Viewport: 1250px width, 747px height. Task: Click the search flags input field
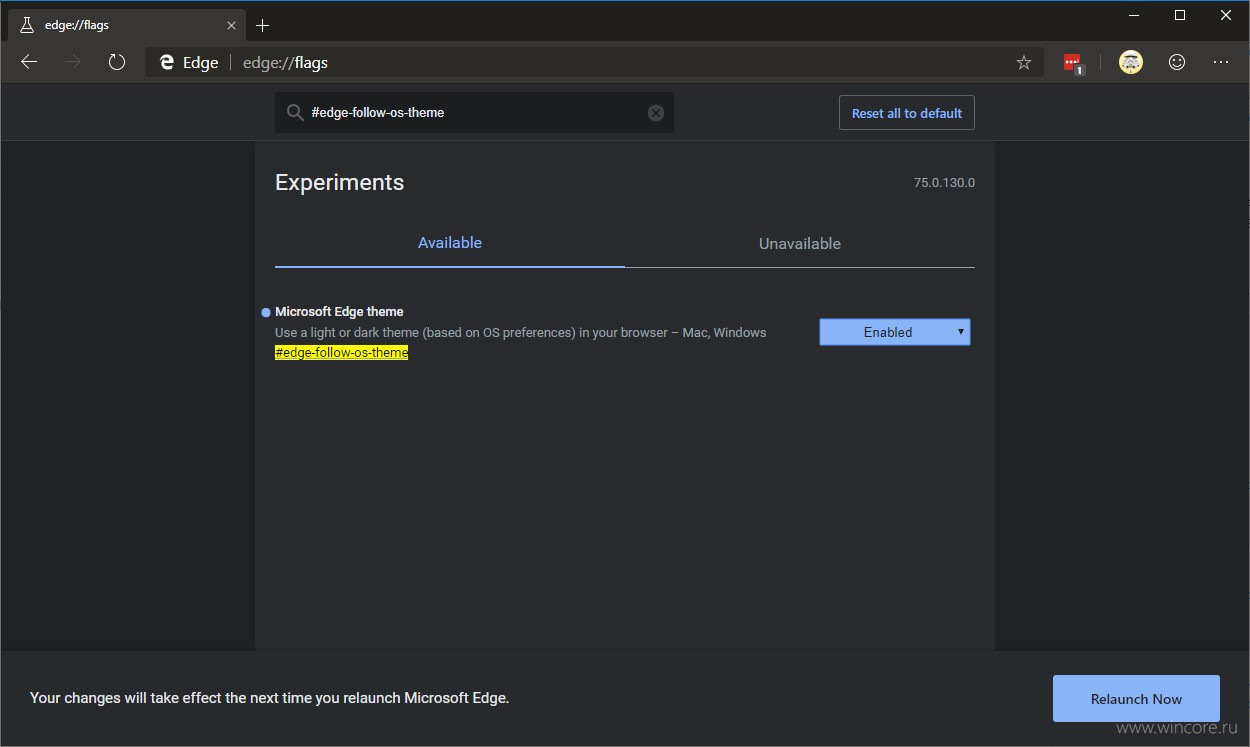pos(474,113)
